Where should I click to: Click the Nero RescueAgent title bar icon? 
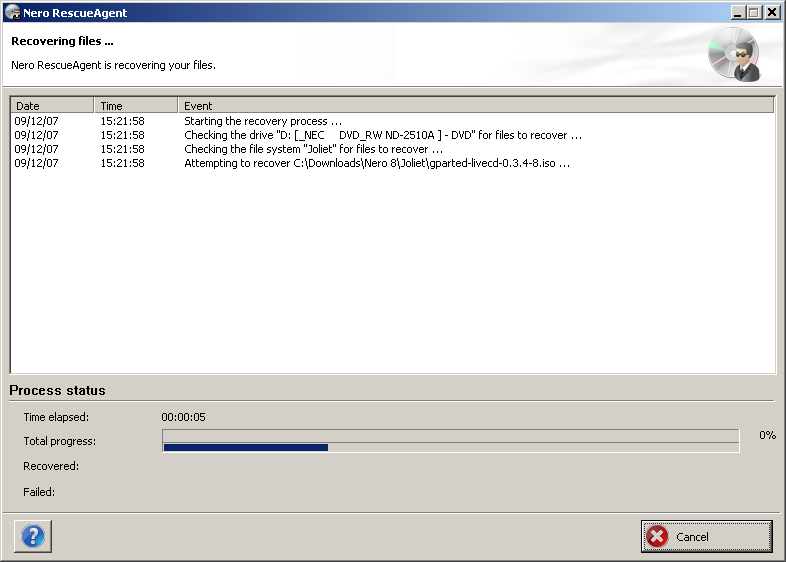12,13
